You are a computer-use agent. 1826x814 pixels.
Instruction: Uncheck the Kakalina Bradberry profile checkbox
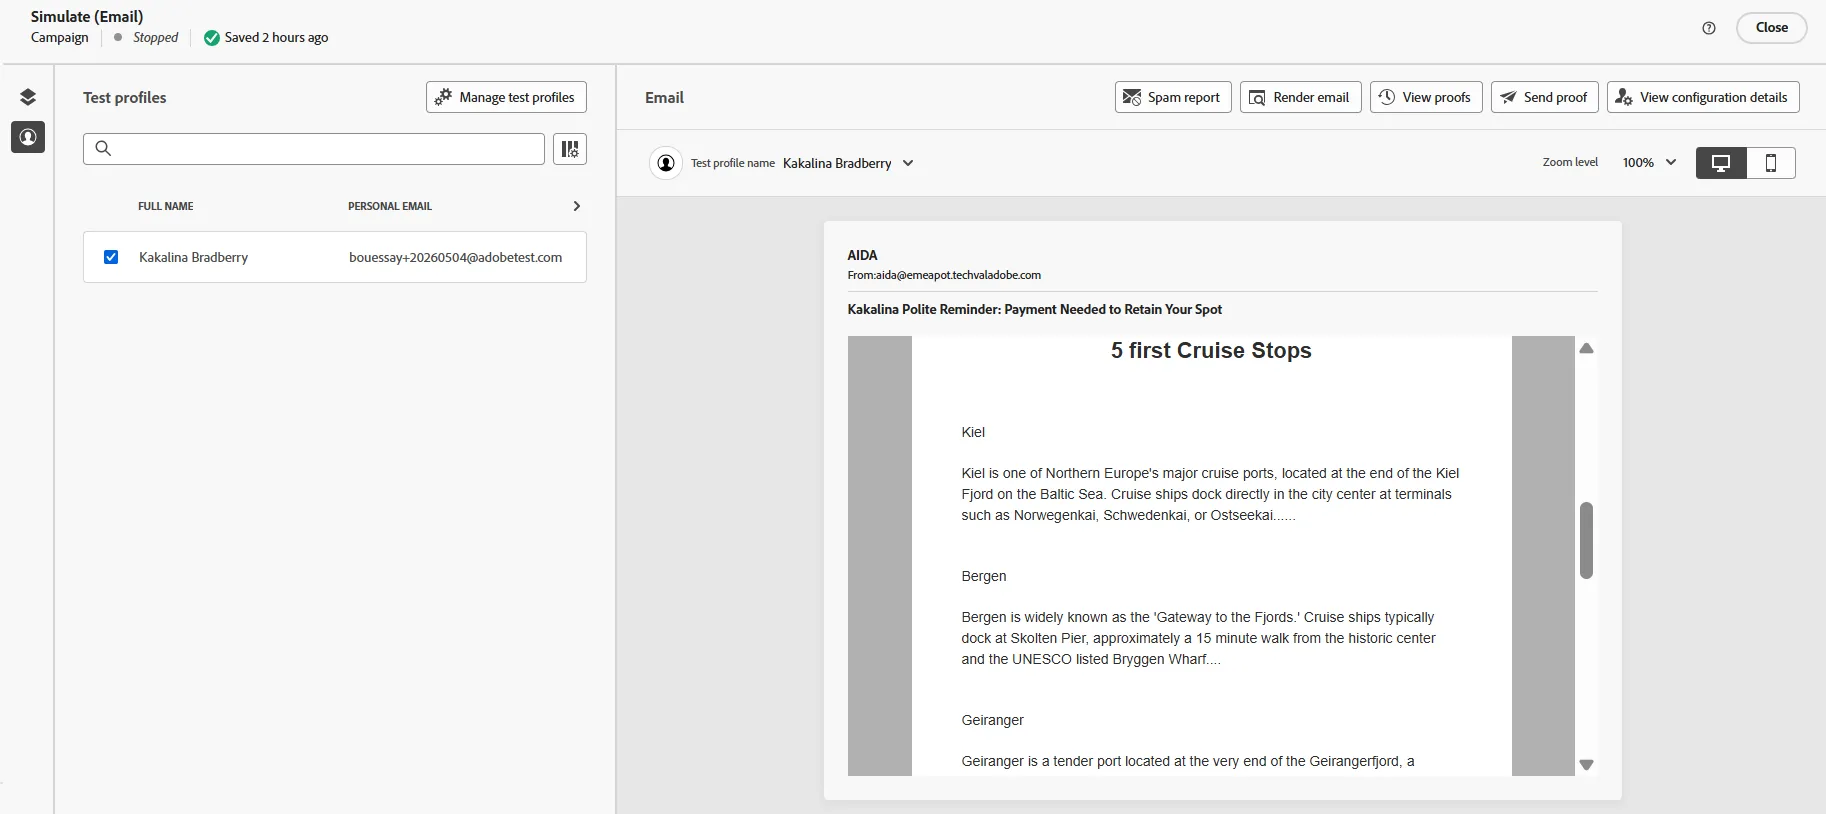pos(111,257)
